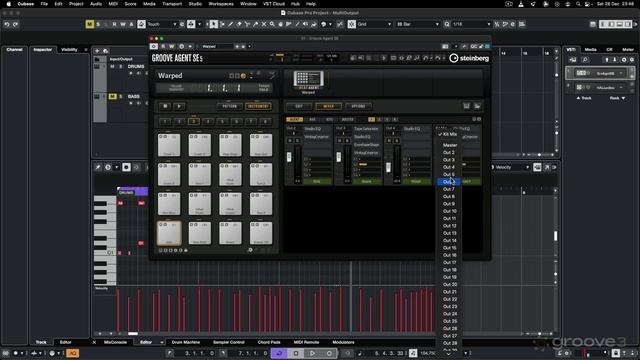Toggle Groove Agent plugin power button
Viewport: 640px width, 360px height.
(x=154, y=46)
